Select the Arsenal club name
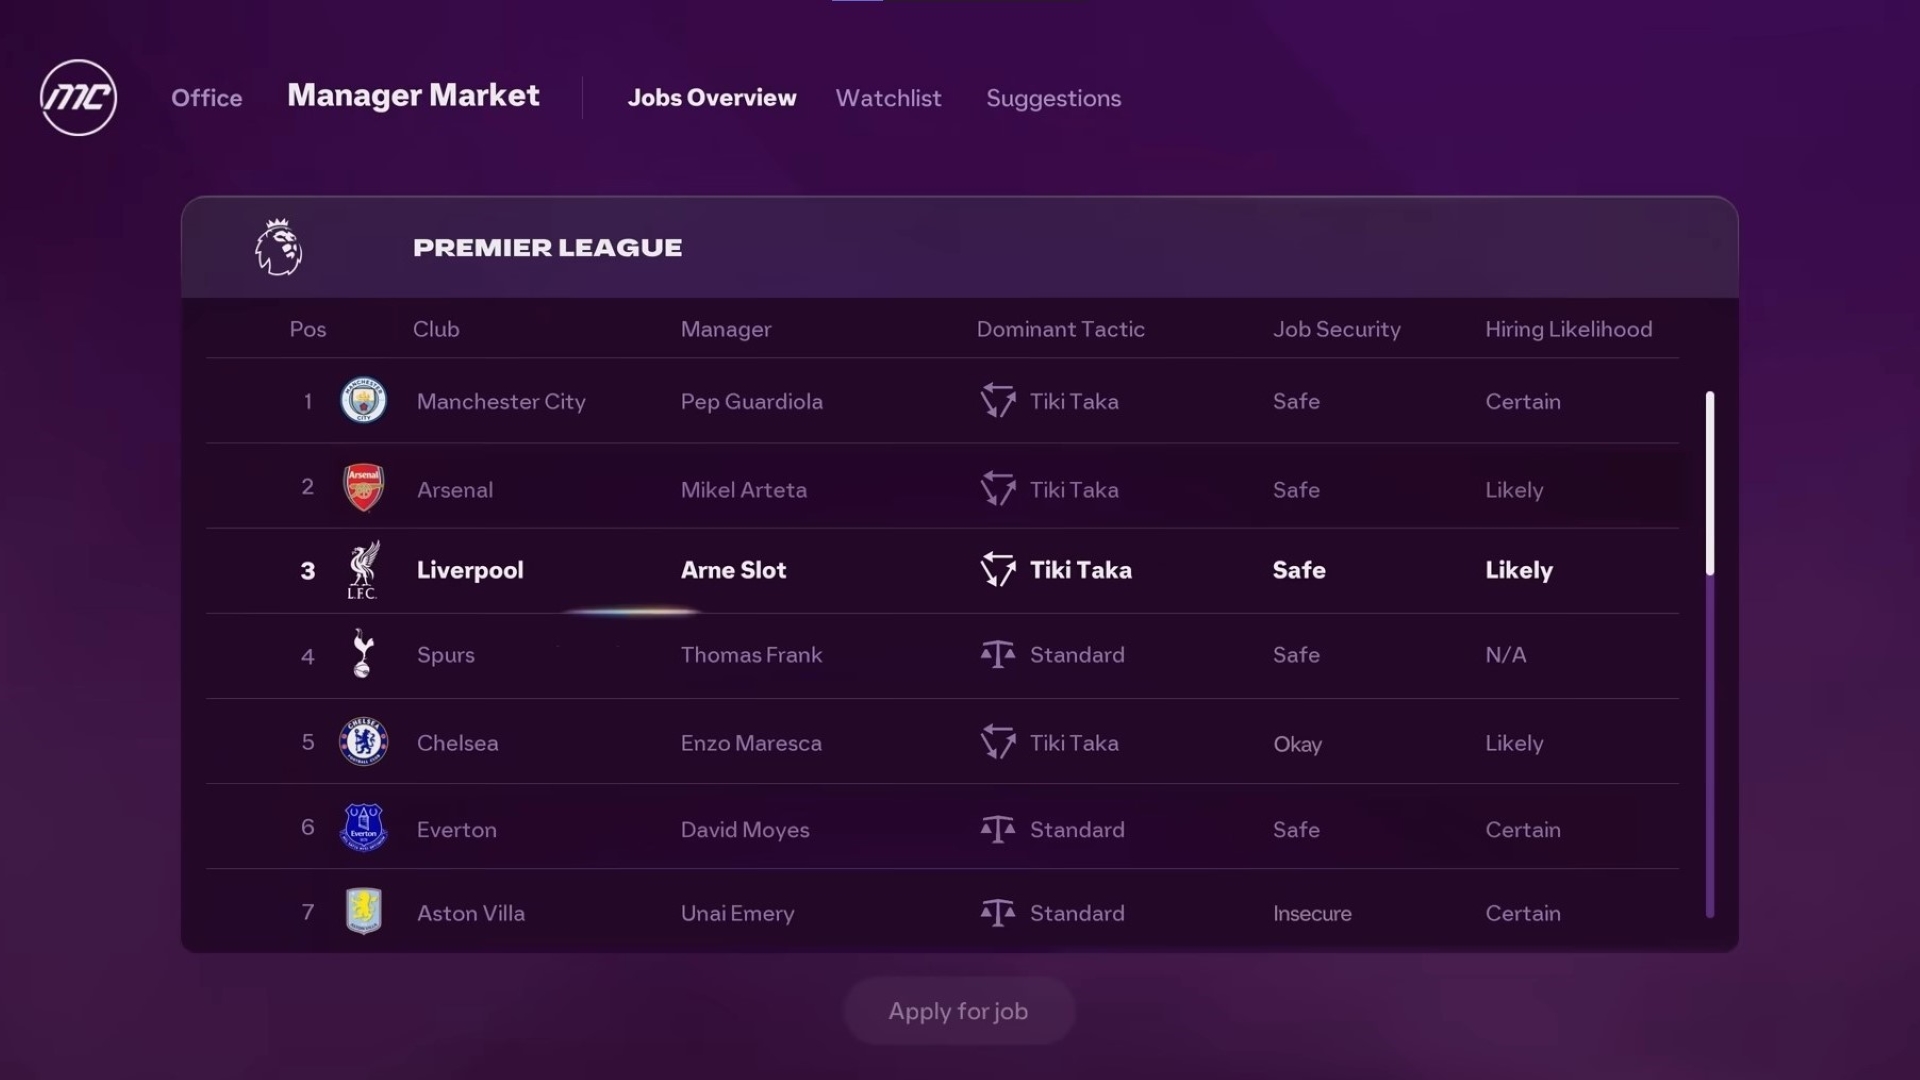This screenshot has height=1080, width=1920. tap(455, 490)
